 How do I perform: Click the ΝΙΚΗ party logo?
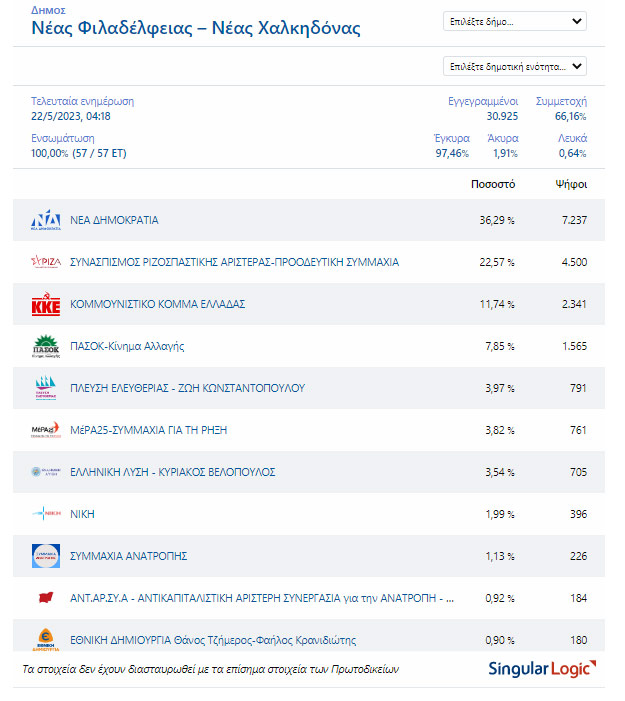click(46, 514)
